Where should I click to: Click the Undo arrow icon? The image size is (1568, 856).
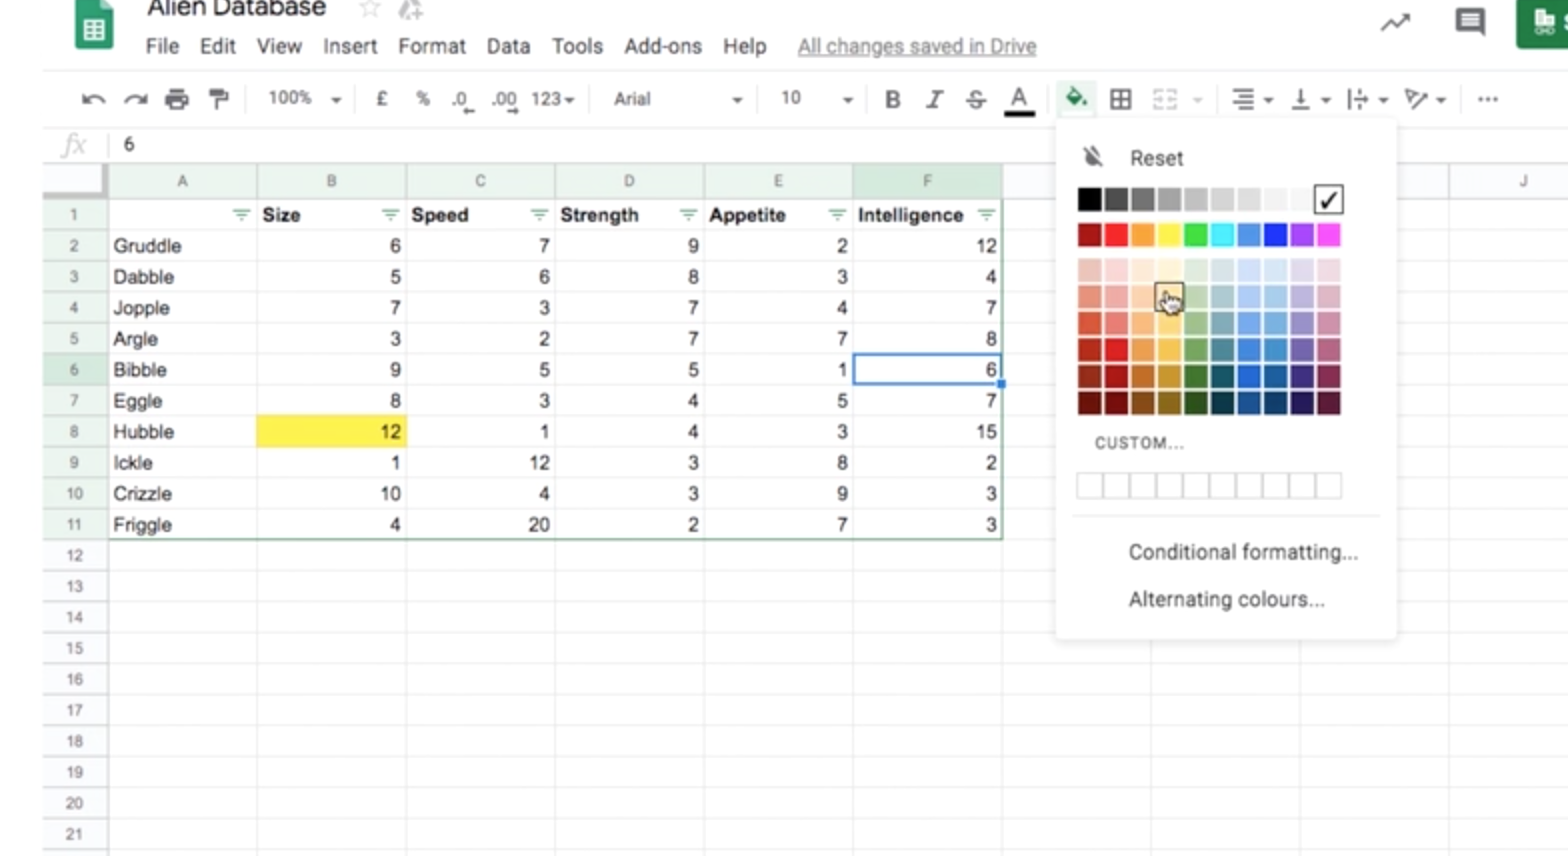click(x=93, y=99)
